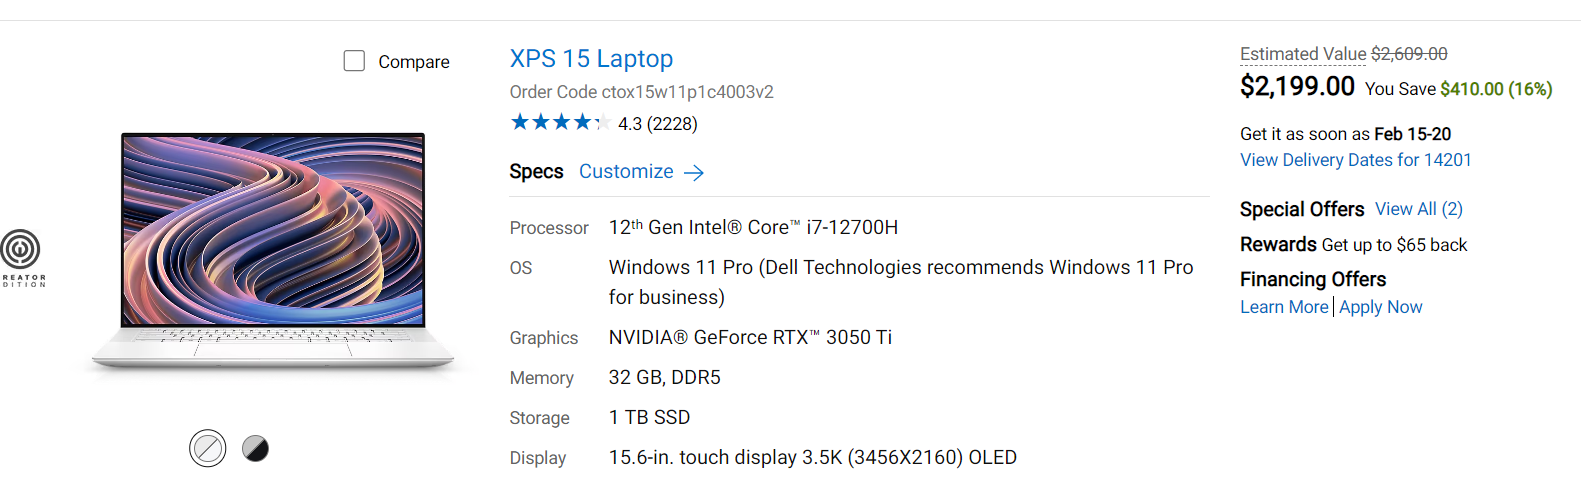Image resolution: width=1581 pixels, height=492 pixels.
Task: Open the XPS 15 Laptop title link
Action: [x=591, y=59]
